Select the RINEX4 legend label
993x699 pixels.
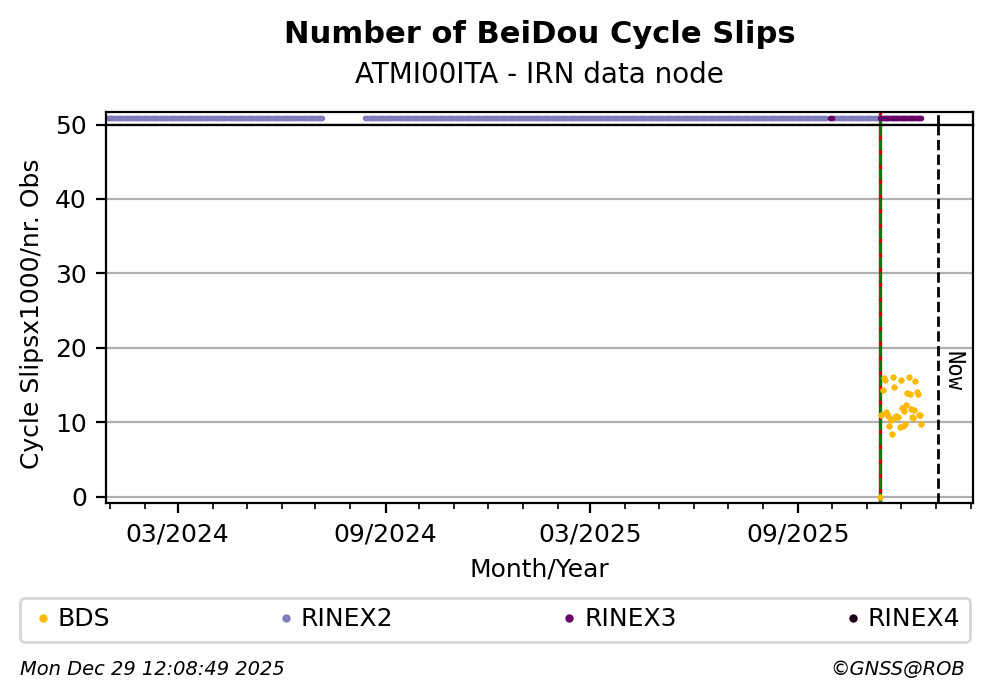pyautogui.click(x=913, y=619)
